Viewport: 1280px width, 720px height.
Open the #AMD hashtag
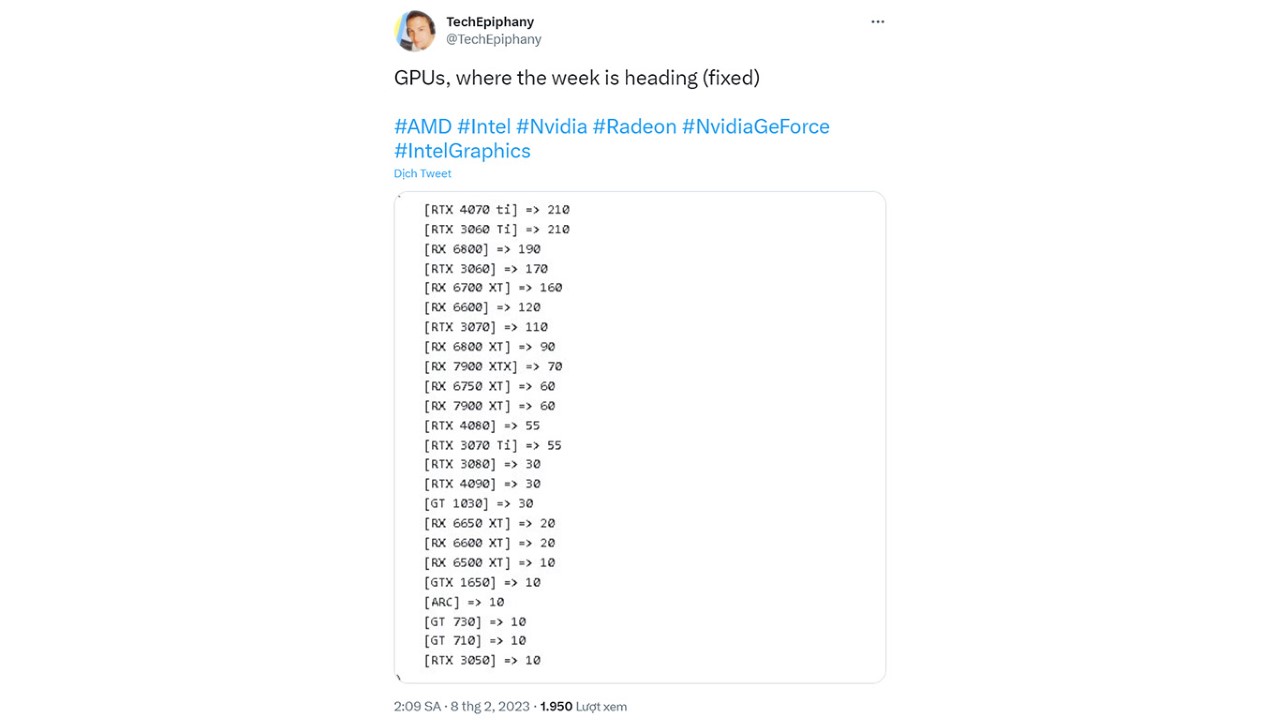click(x=423, y=126)
